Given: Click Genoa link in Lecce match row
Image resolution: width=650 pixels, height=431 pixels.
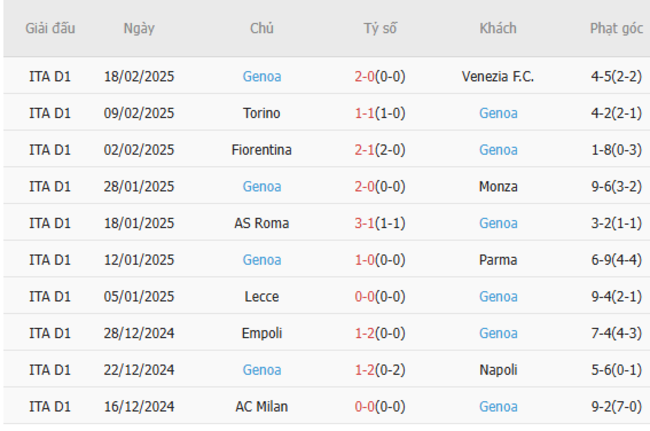Looking at the screenshot, I should pyautogui.click(x=498, y=297).
